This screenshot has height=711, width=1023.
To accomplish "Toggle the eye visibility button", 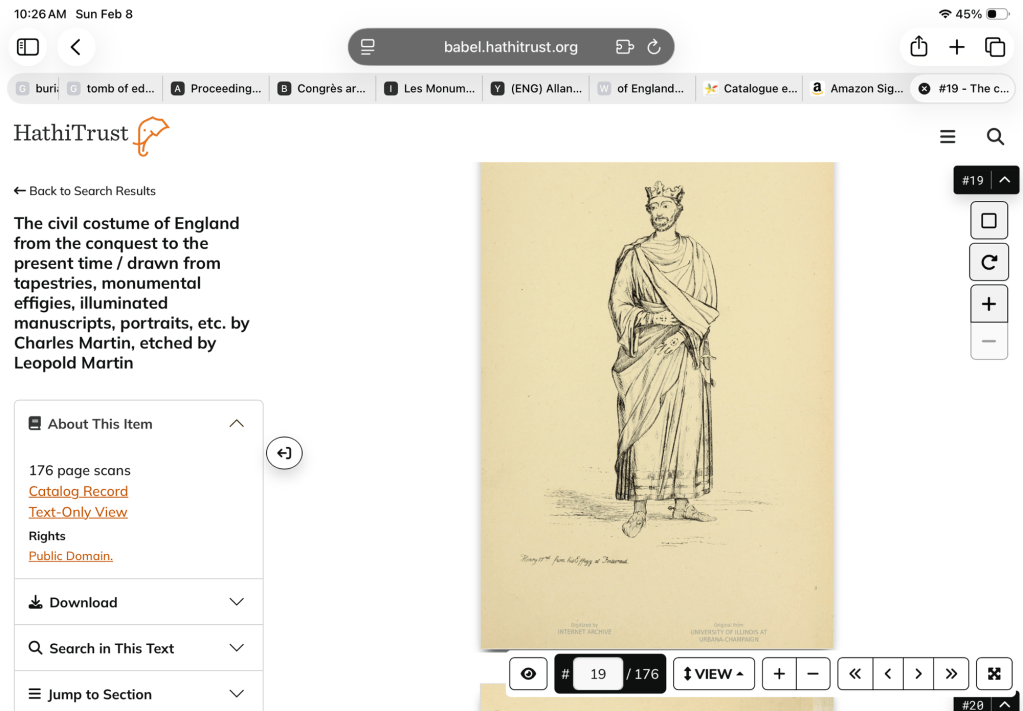I will click(528, 674).
